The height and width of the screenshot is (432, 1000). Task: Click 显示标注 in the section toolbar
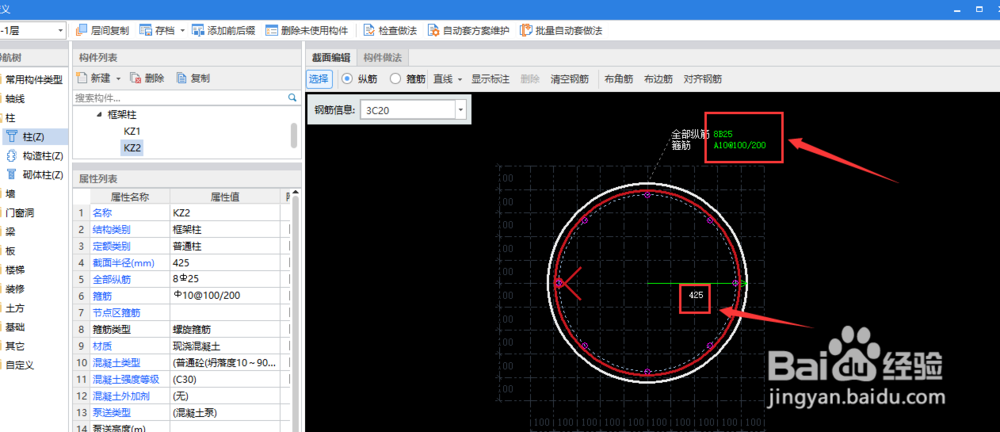pos(490,79)
